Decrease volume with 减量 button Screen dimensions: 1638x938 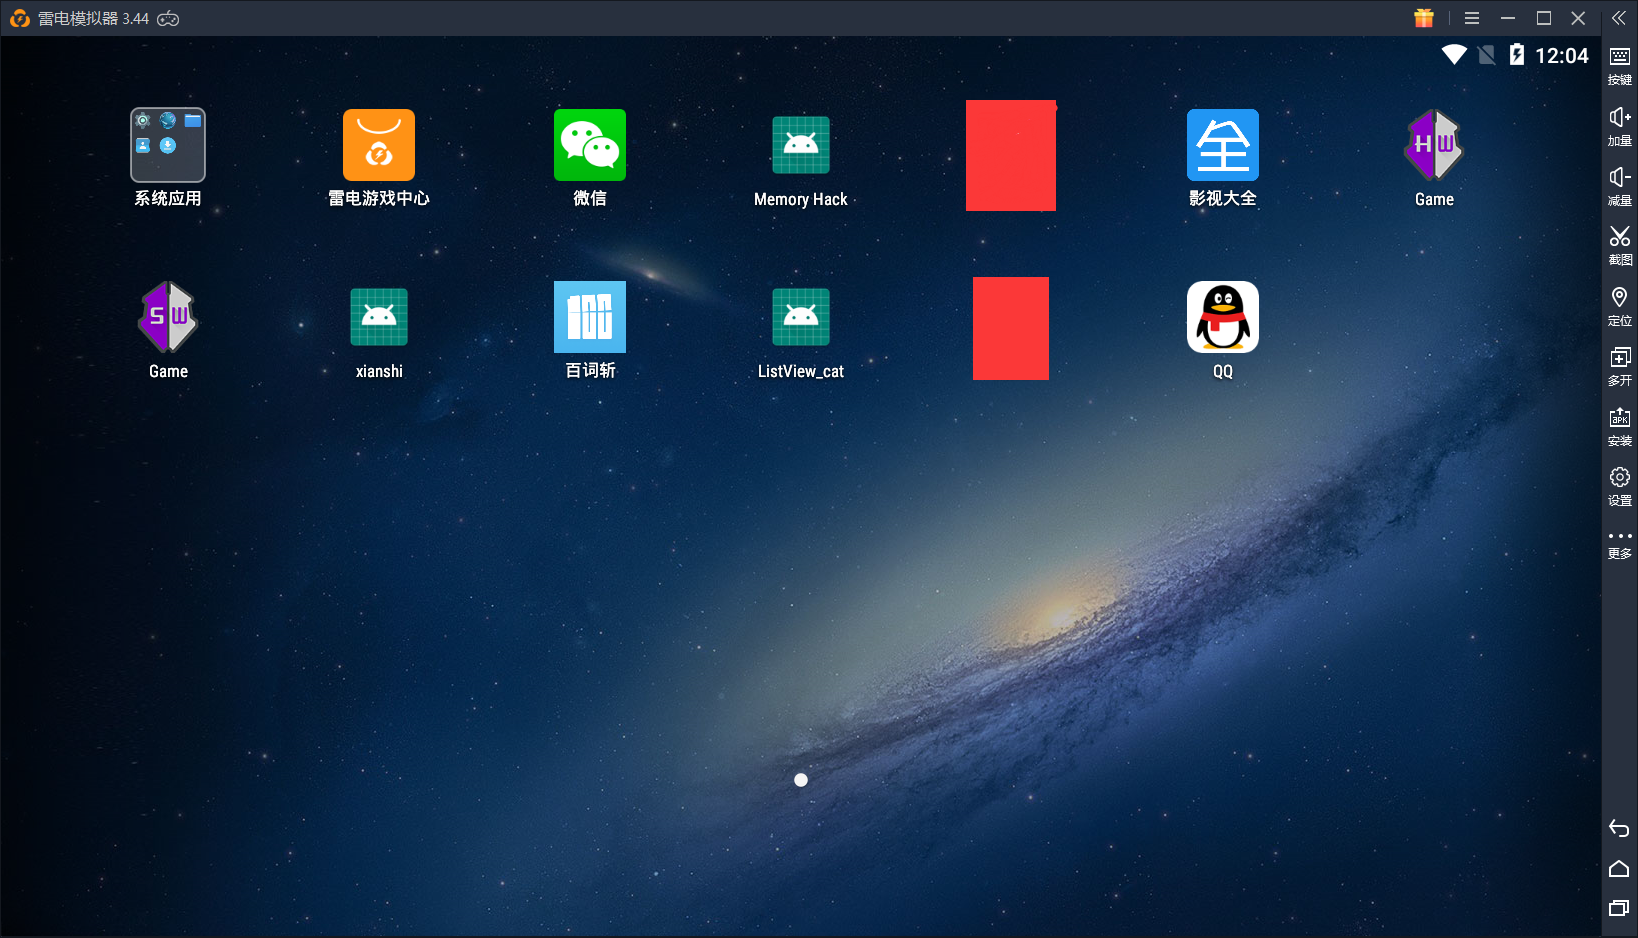point(1620,187)
